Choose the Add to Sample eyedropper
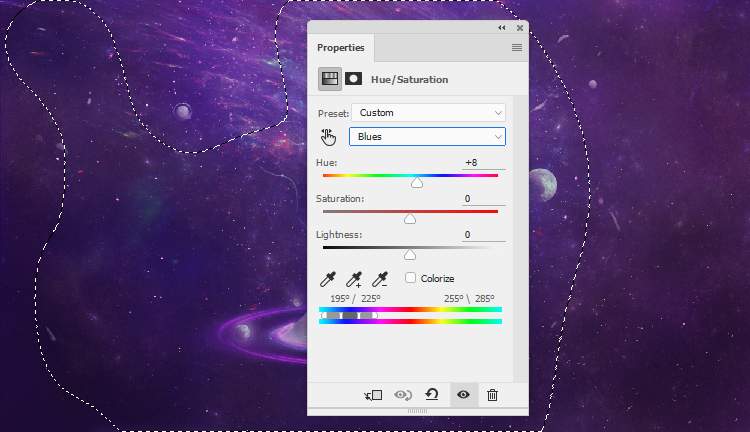Image resolution: width=750 pixels, height=432 pixels. tap(354, 279)
